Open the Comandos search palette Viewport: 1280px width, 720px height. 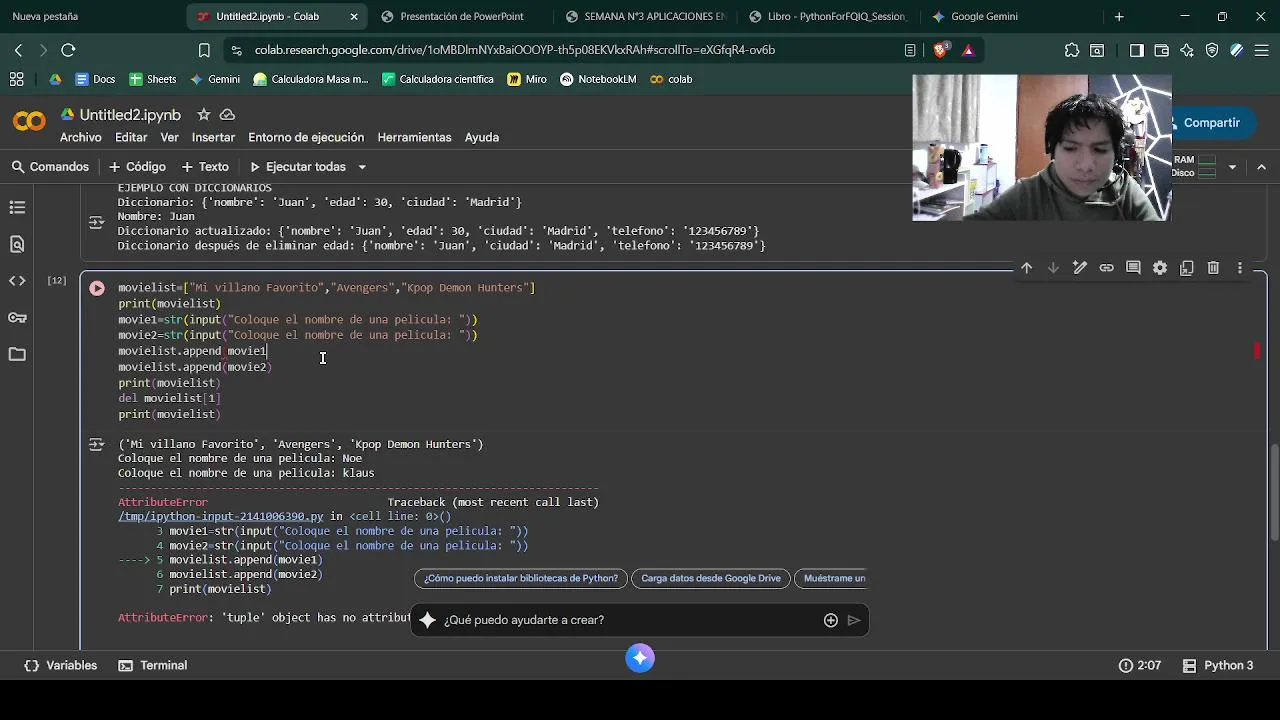[50, 167]
